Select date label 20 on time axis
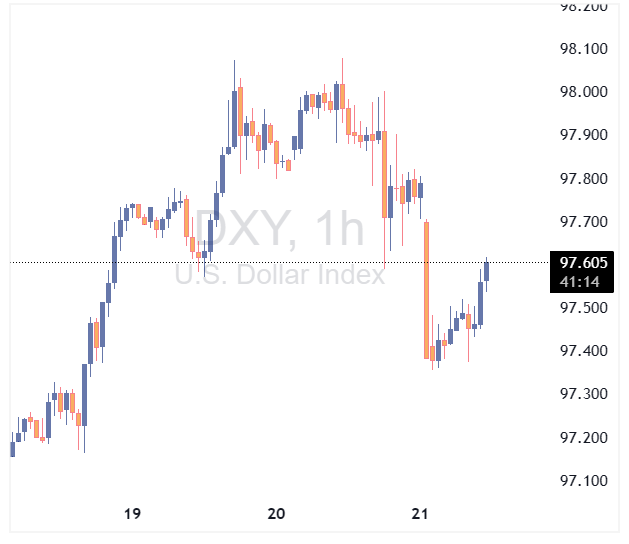The height and width of the screenshot is (544, 629). coord(277,514)
